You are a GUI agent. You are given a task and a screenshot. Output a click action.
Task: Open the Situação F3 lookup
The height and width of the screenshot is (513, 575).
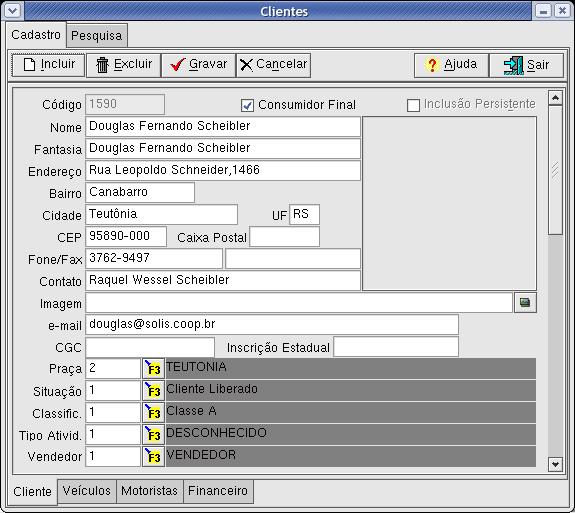tap(153, 391)
